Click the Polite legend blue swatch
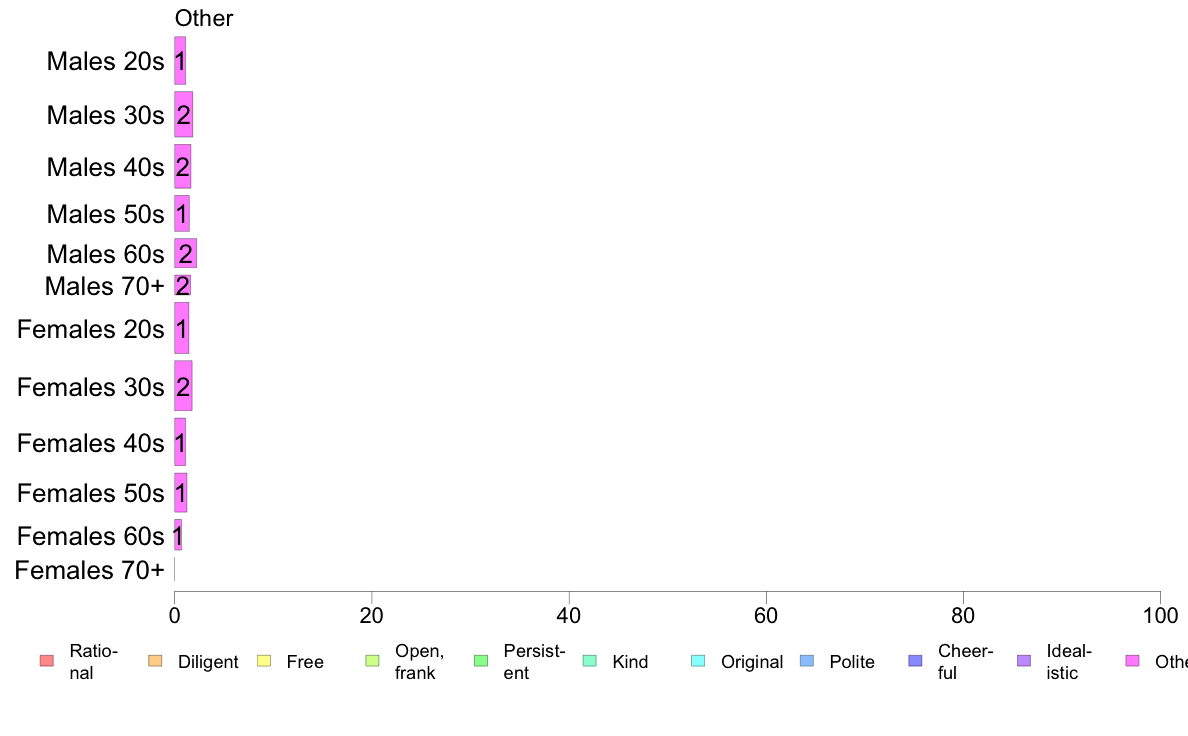1188x736 pixels. click(x=807, y=661)
